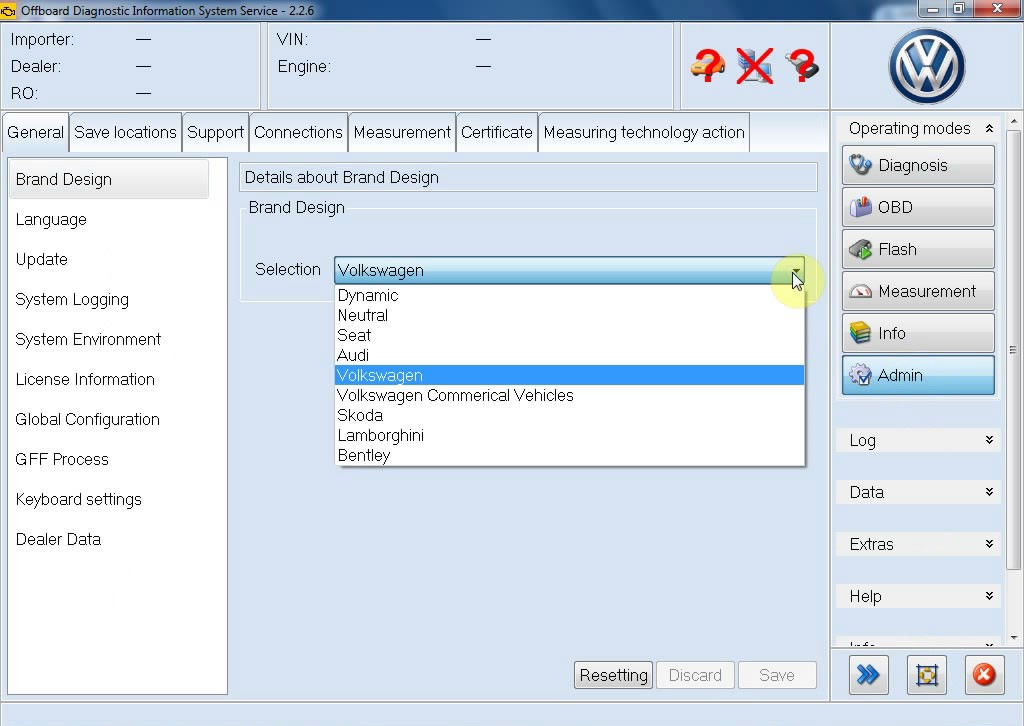Viewport: 1024px width, 726px height.
Task: Choose Bentley from brand list
Action: pyautogui.click(x=569, y=456)
